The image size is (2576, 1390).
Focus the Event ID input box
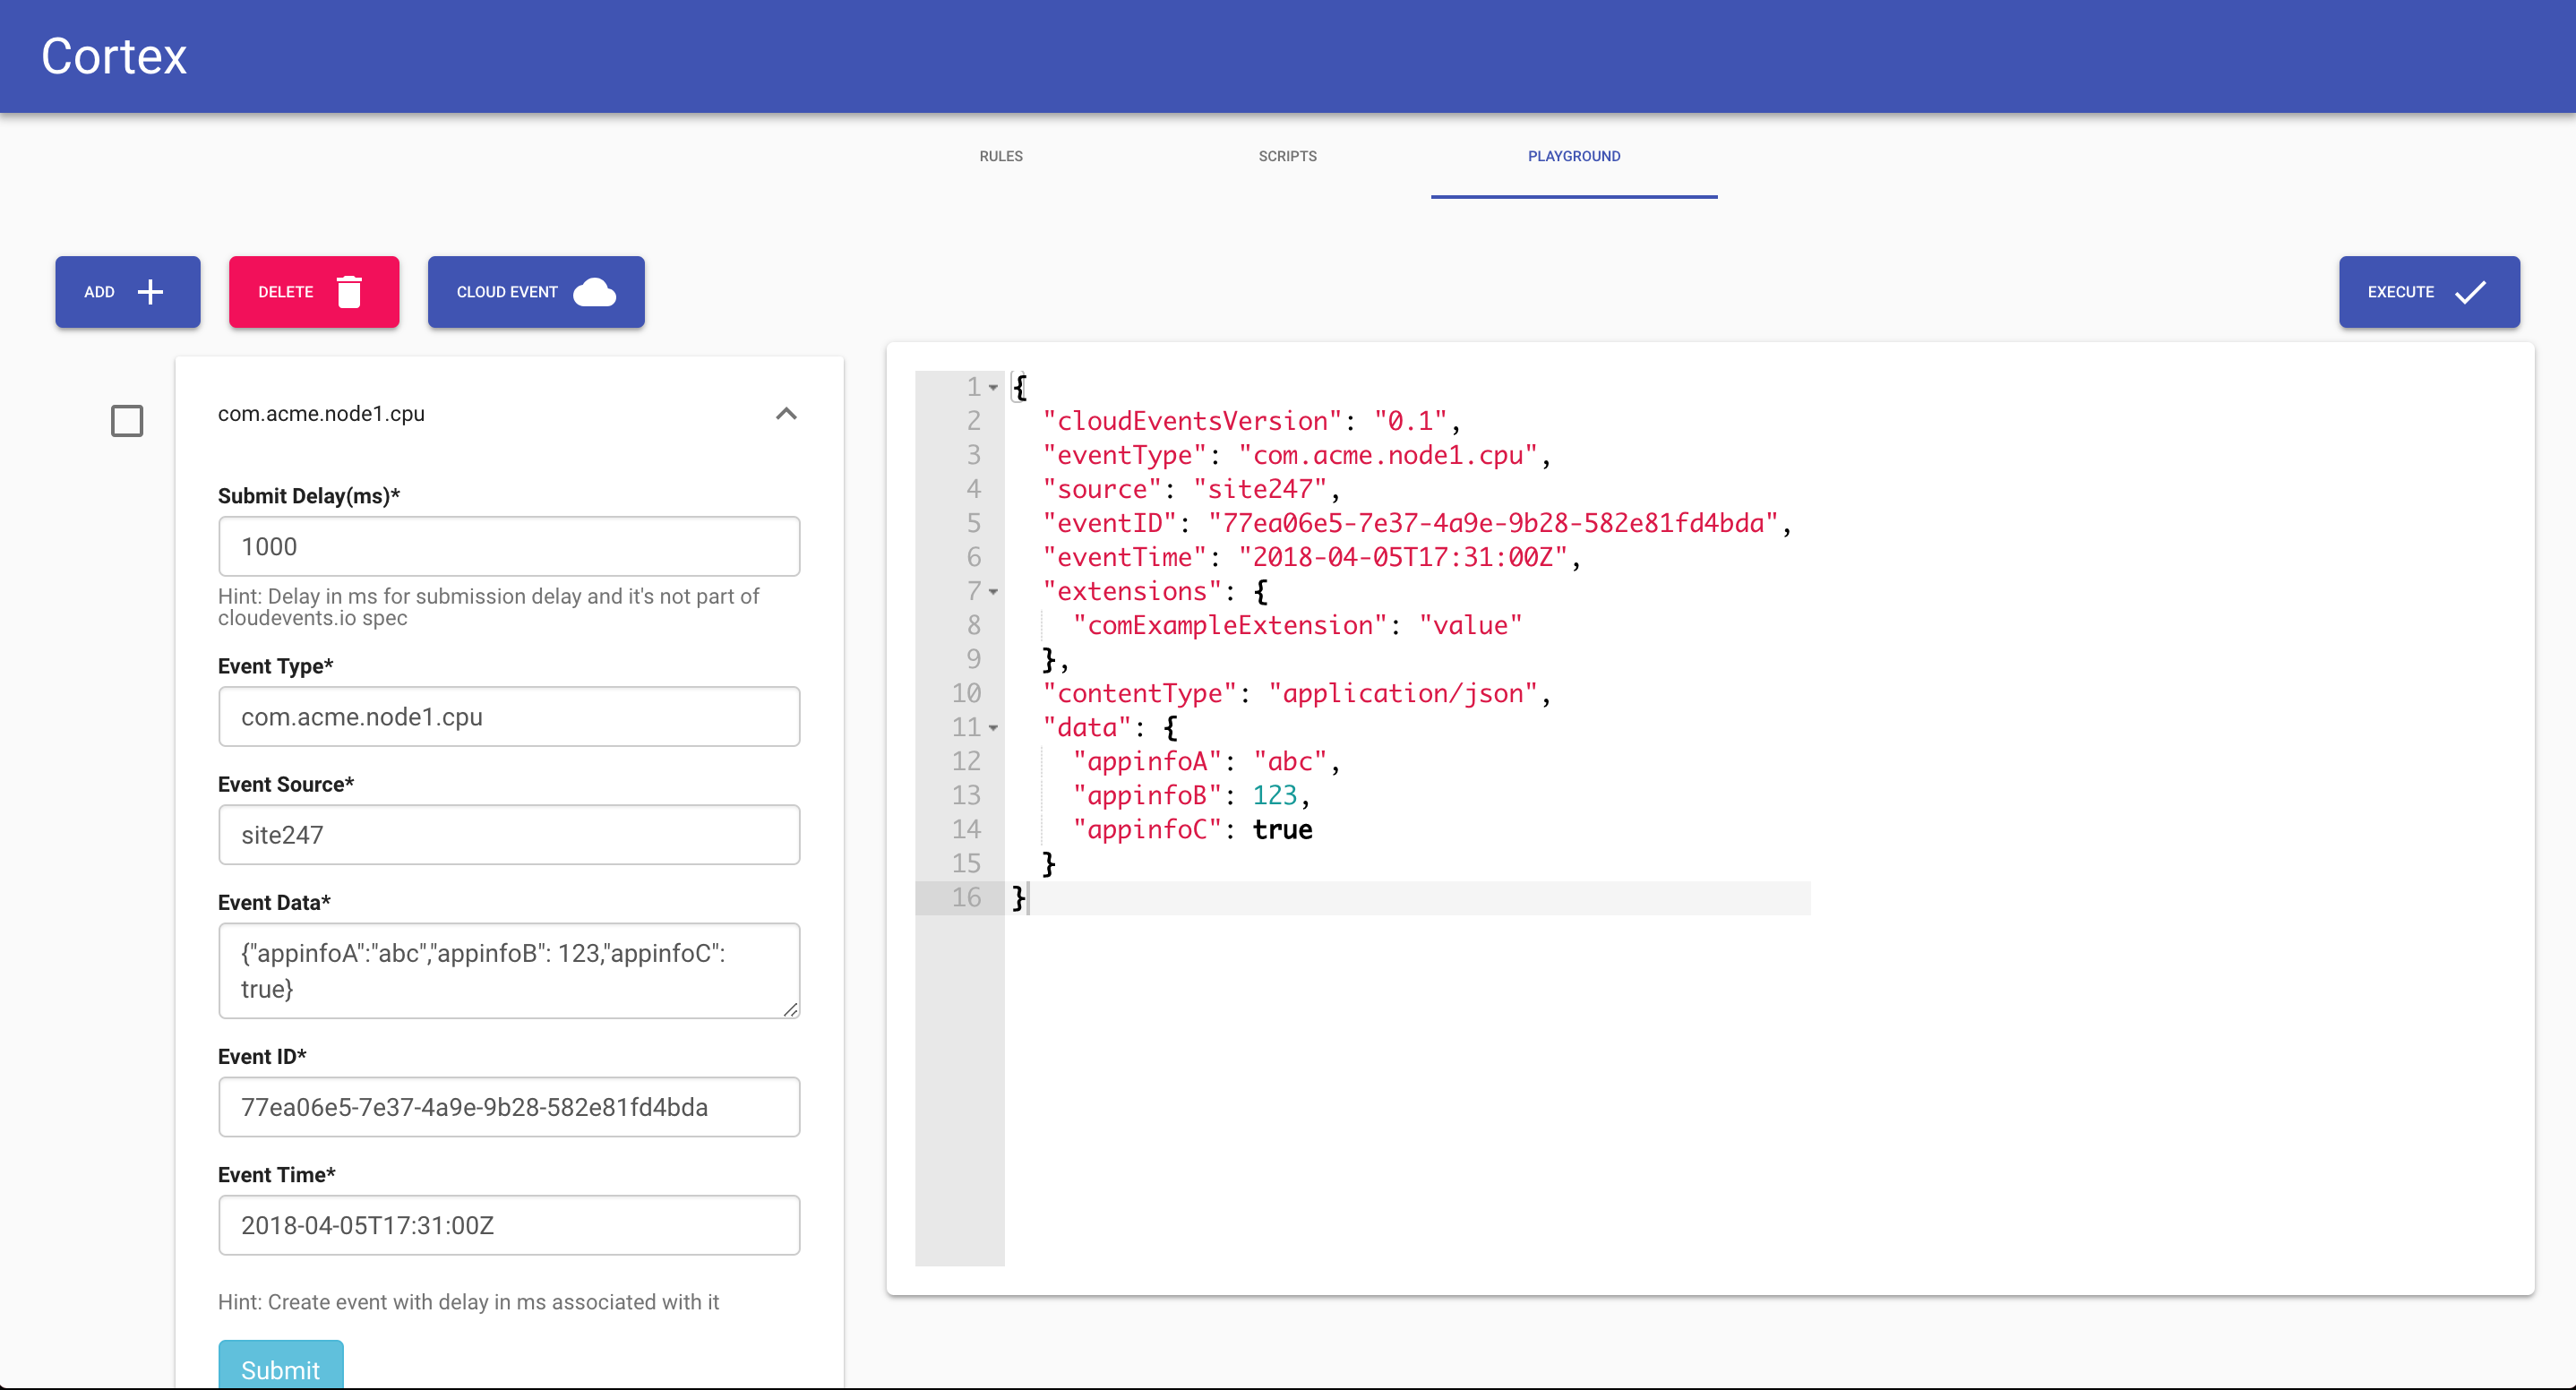click(x=508, y=1106)
